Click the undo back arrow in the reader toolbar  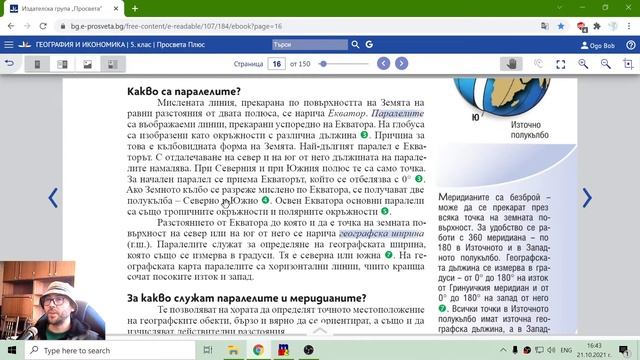point(9,64)
